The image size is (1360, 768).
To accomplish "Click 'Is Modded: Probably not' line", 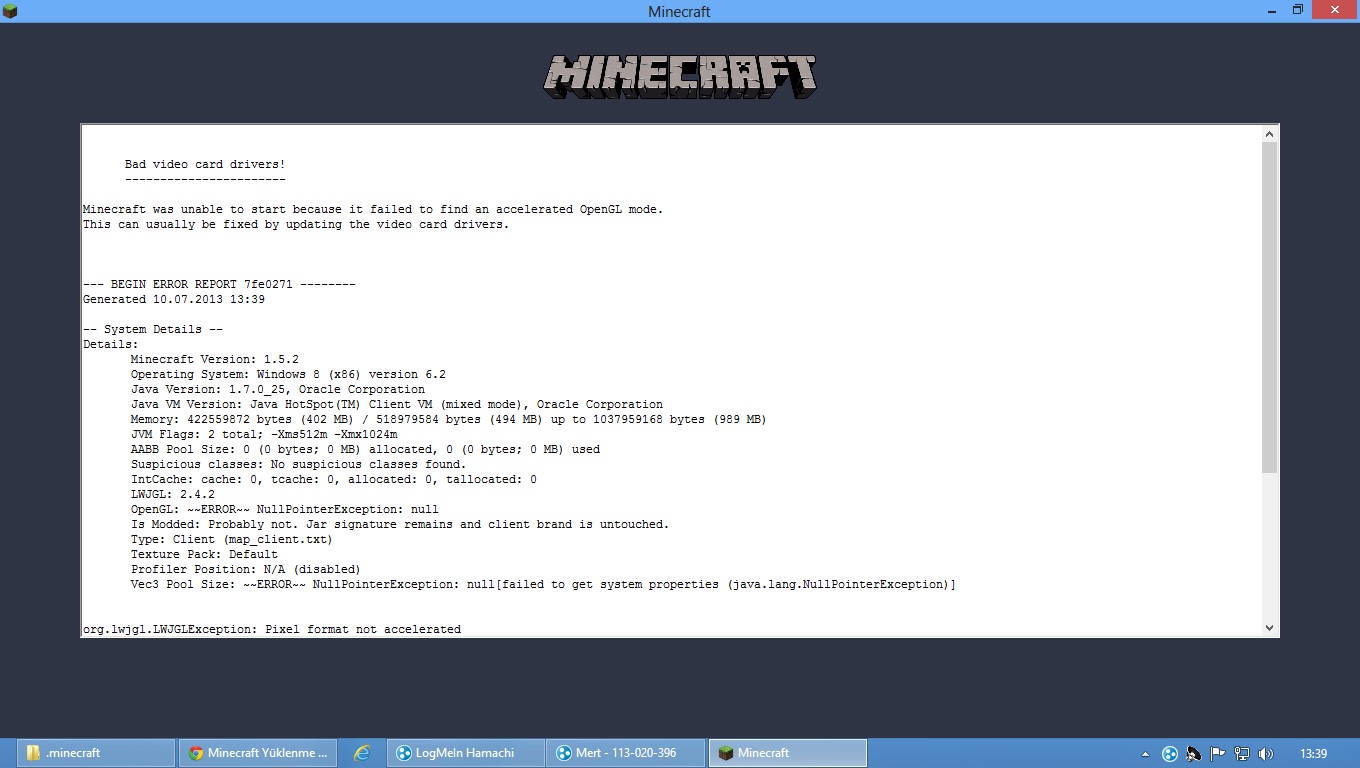I will pos(400,524).
